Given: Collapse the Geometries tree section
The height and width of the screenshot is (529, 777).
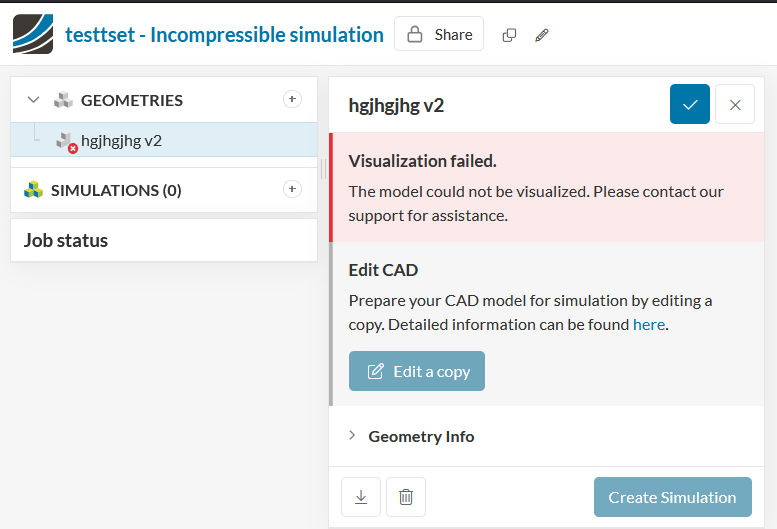Looking at the screenshot, I should [x=34, y=100].
